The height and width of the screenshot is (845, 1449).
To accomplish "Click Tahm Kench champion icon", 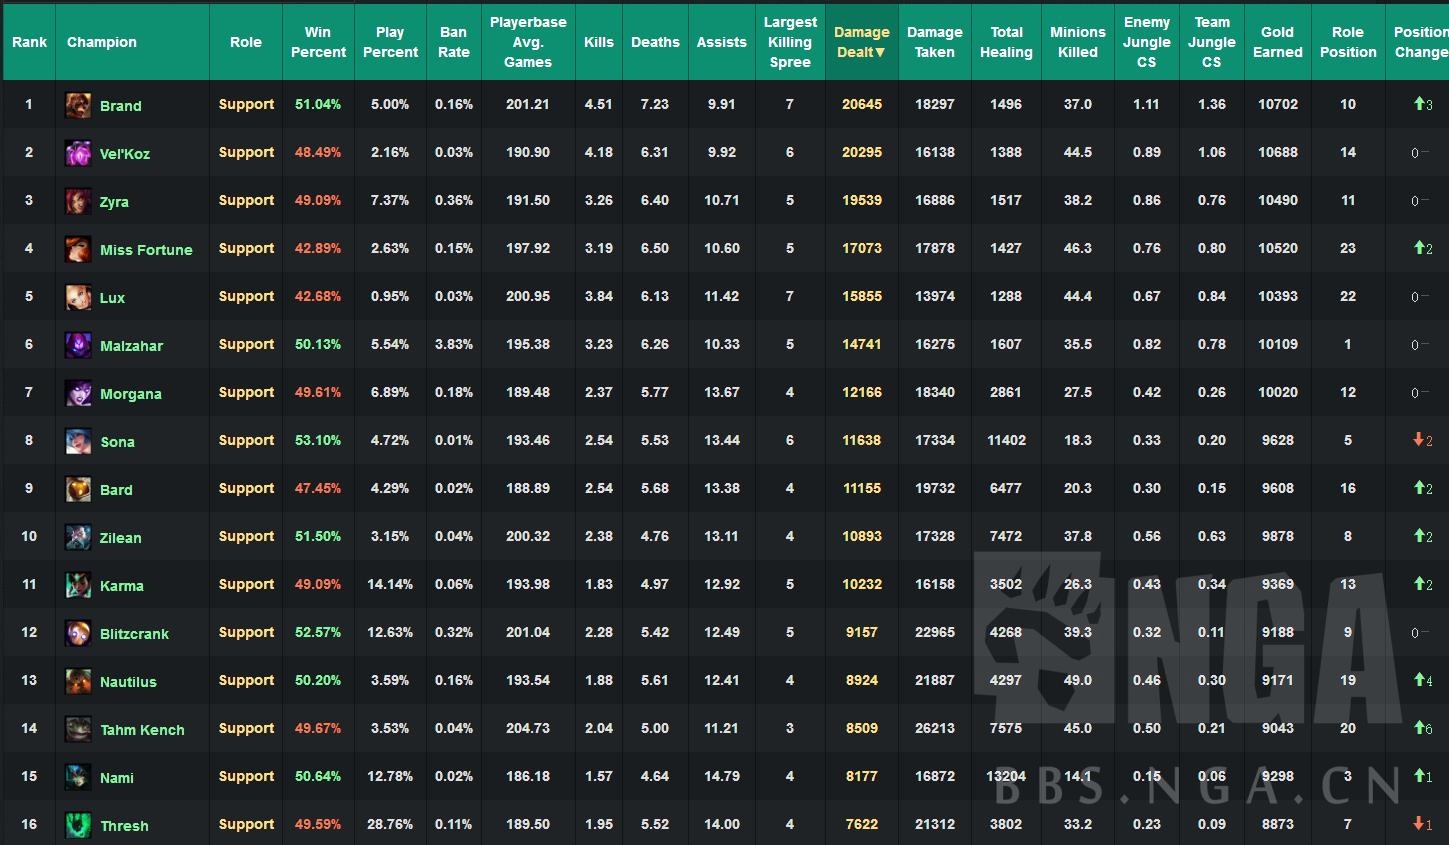I will [78, 729].
